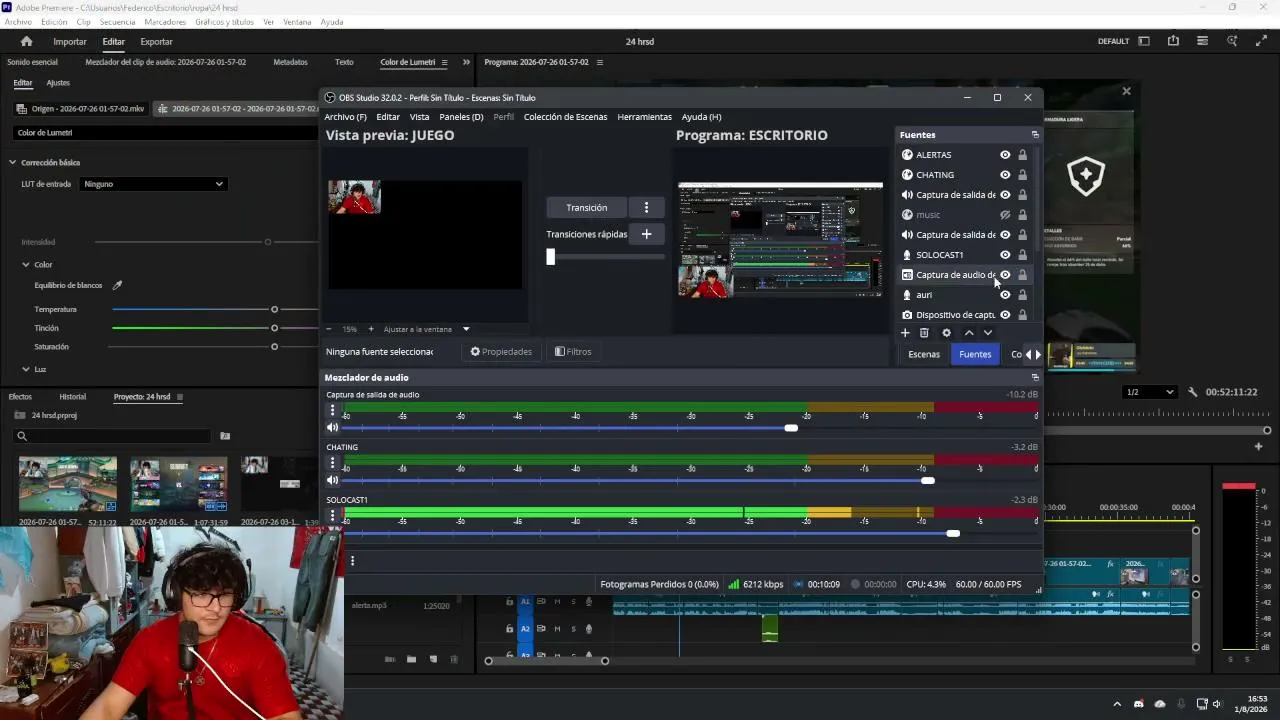Screen dimensions: 1280x720
Task: Pick white balance with the eyedropper
Action: point(117,286)
